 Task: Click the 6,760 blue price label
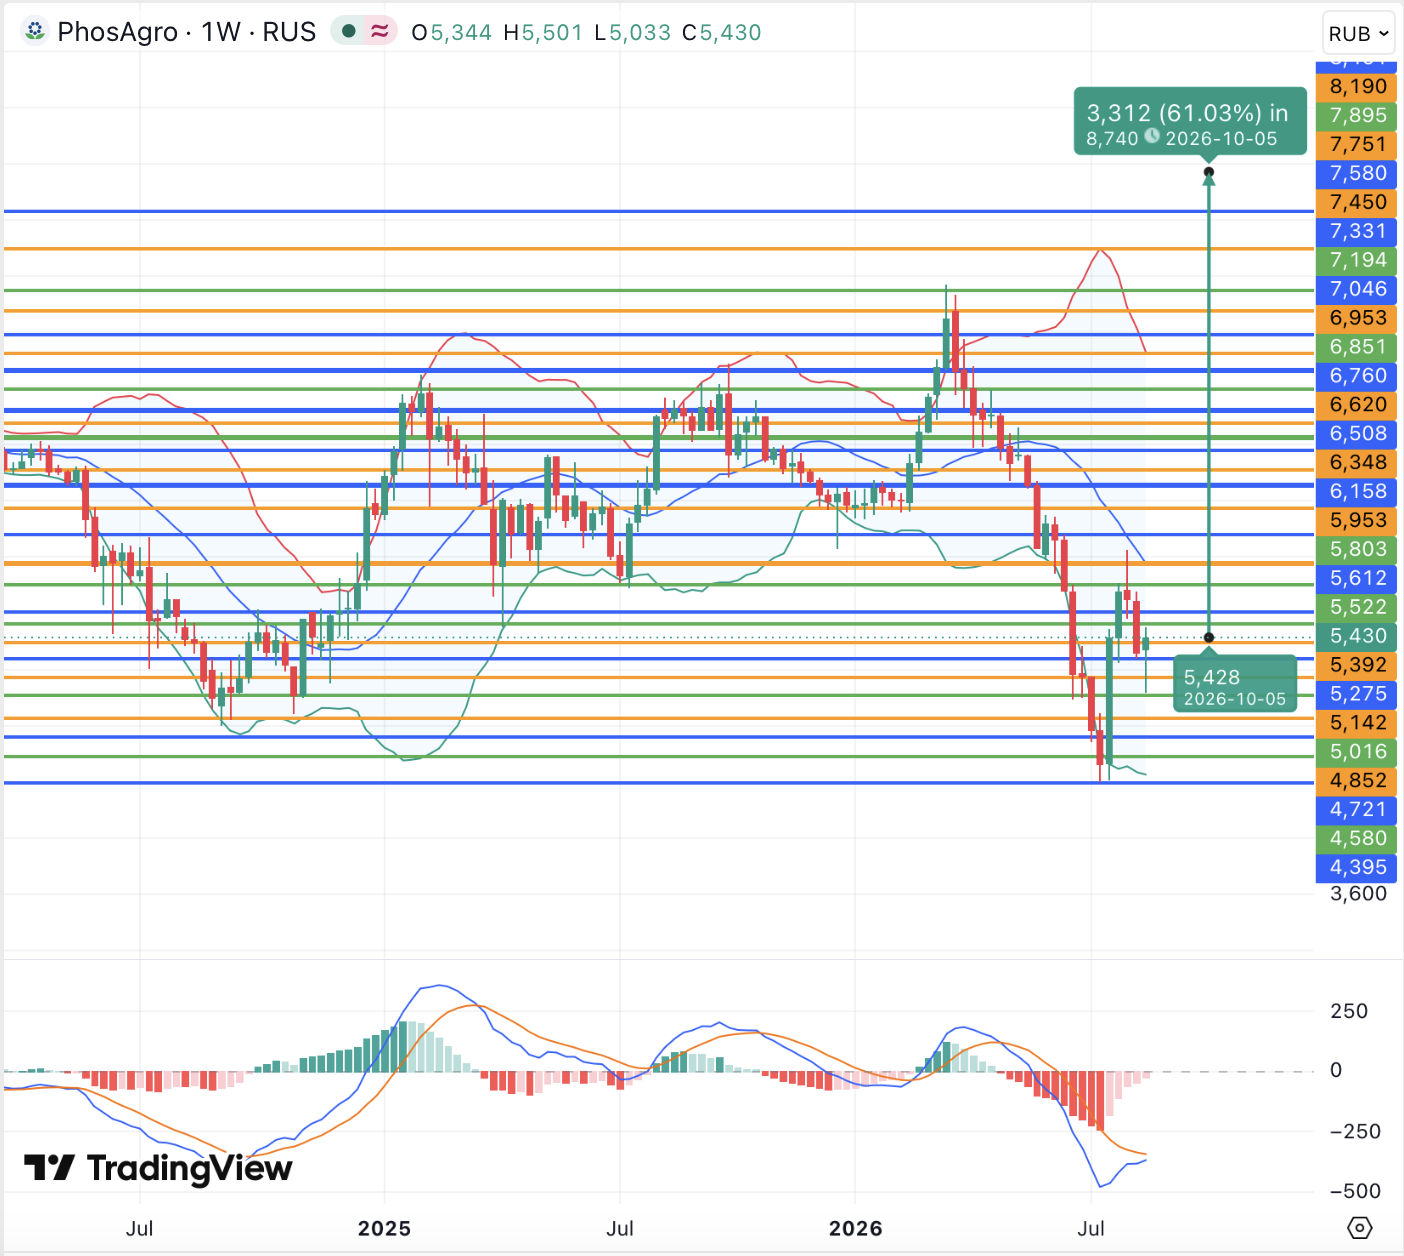pyautogui.click(x=1357, y=377)
